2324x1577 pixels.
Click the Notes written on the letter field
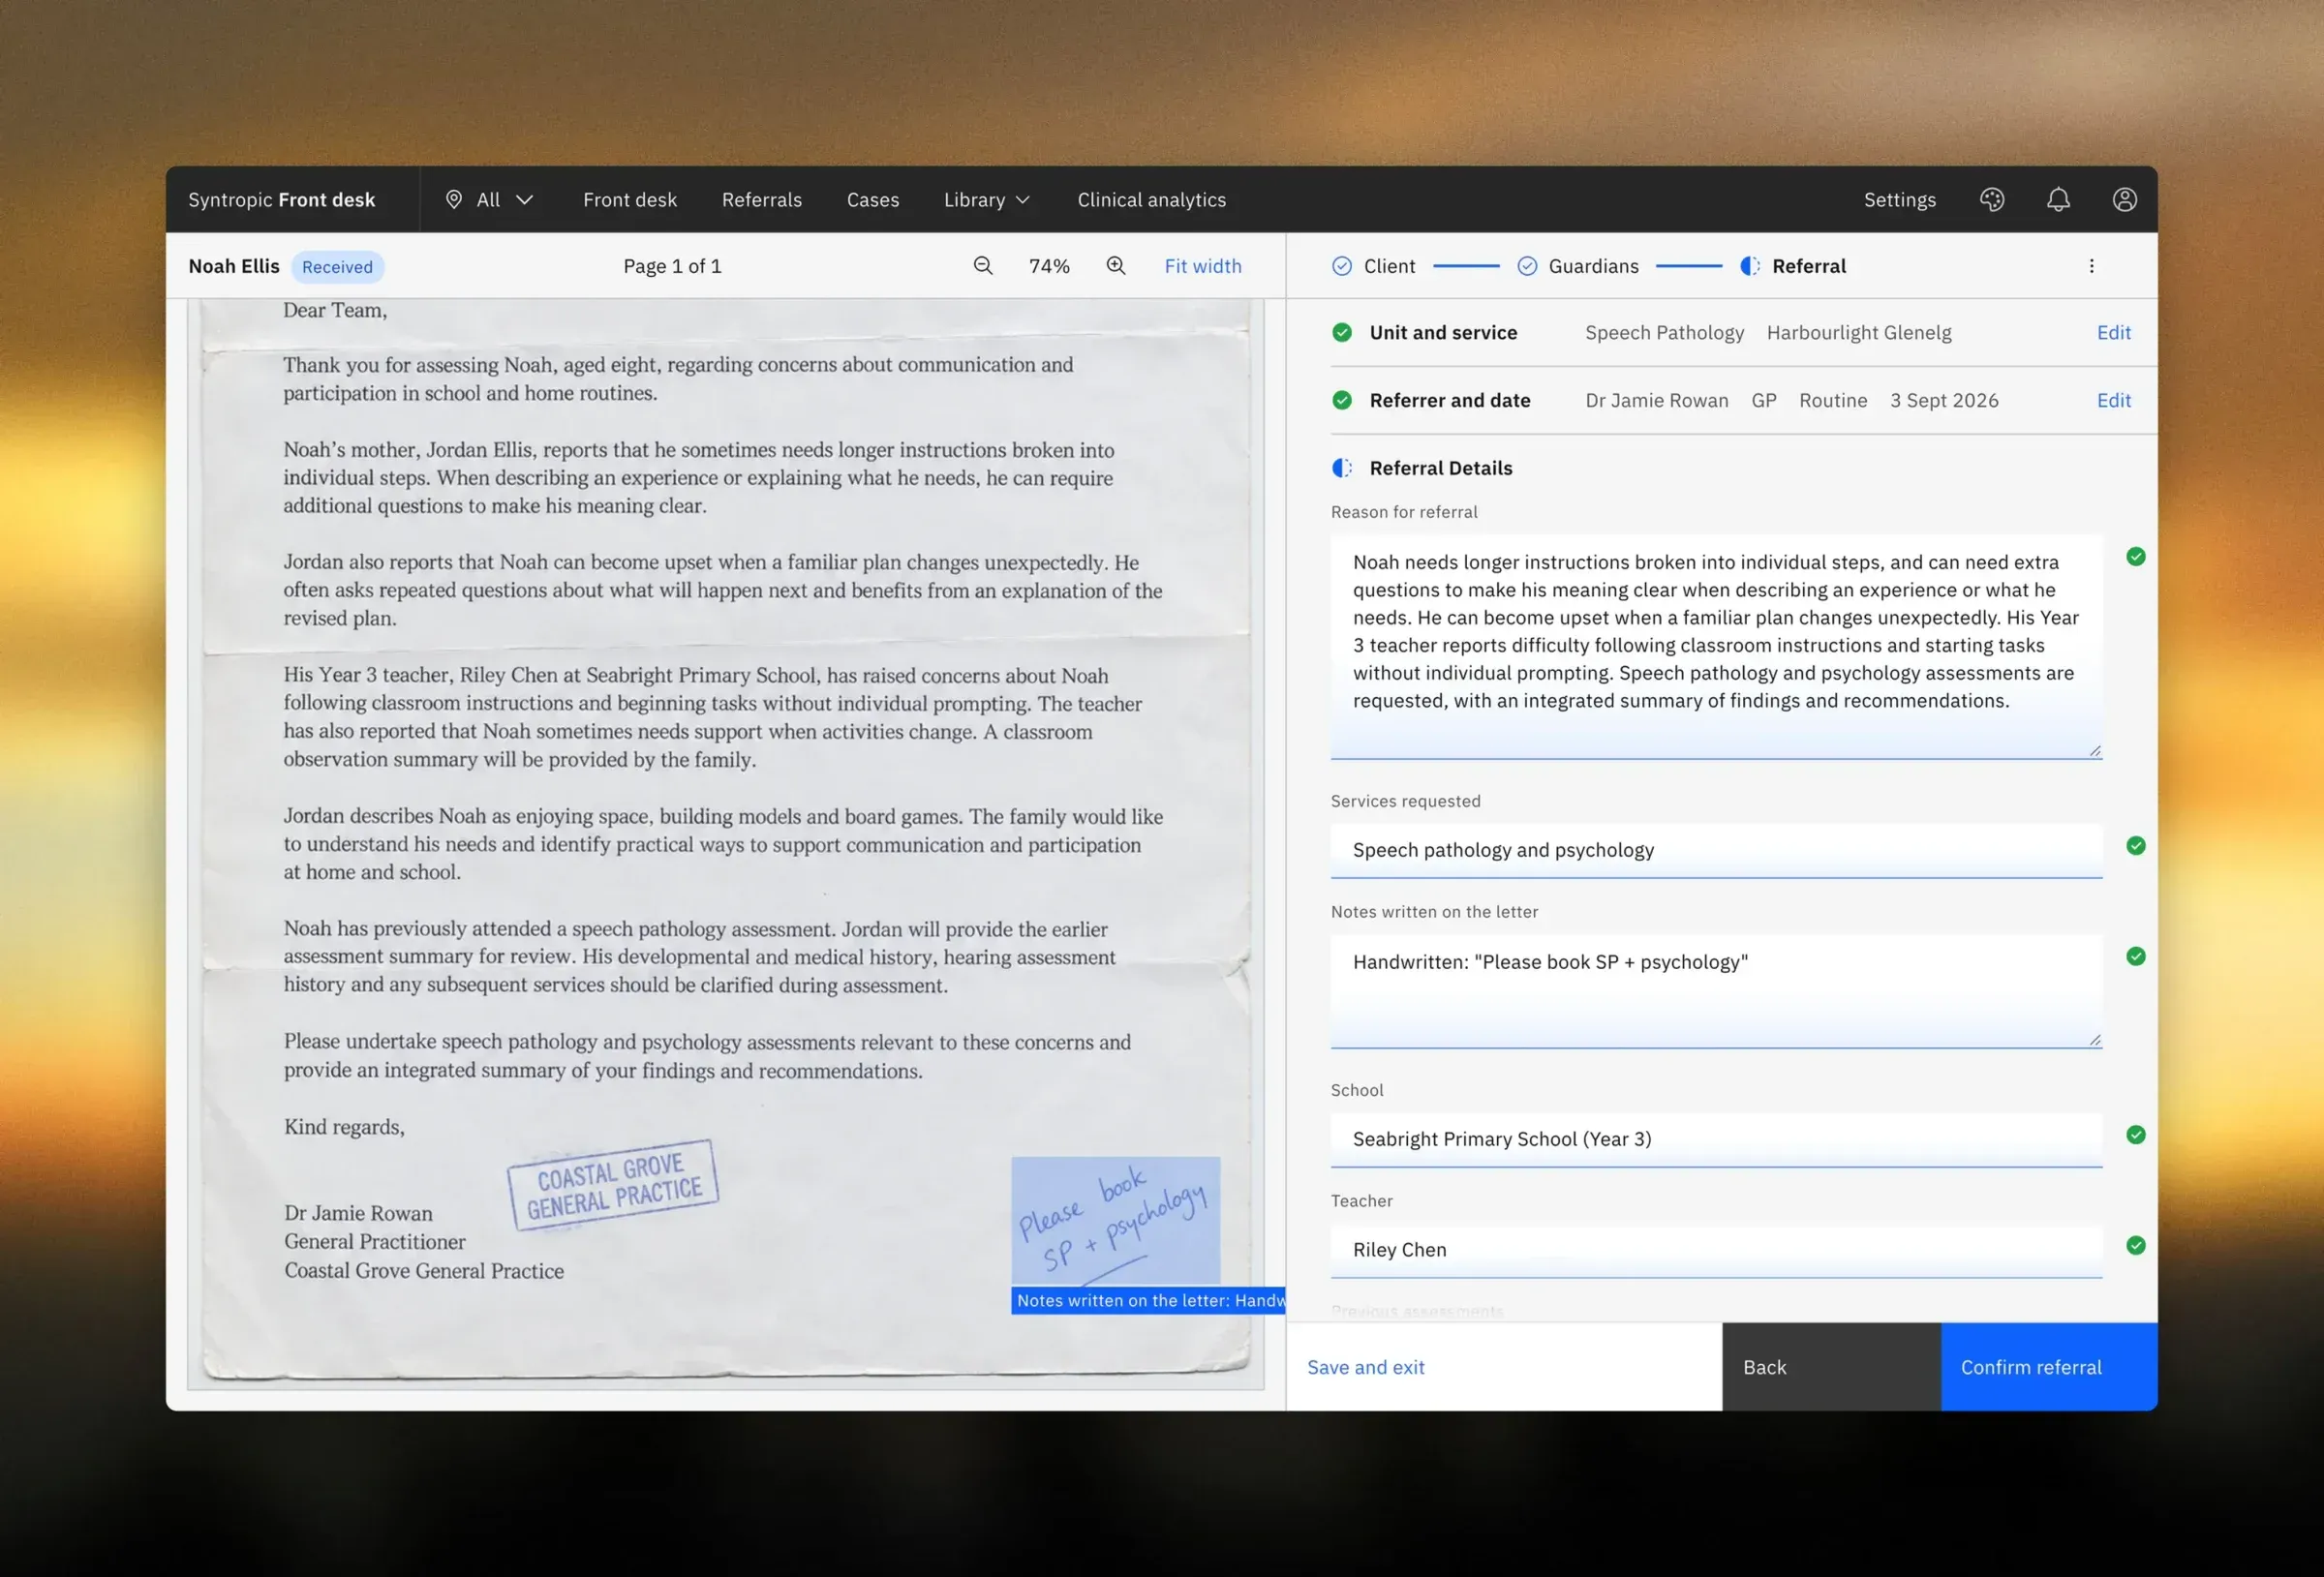pyautogui.click(x=1716, y=991)
